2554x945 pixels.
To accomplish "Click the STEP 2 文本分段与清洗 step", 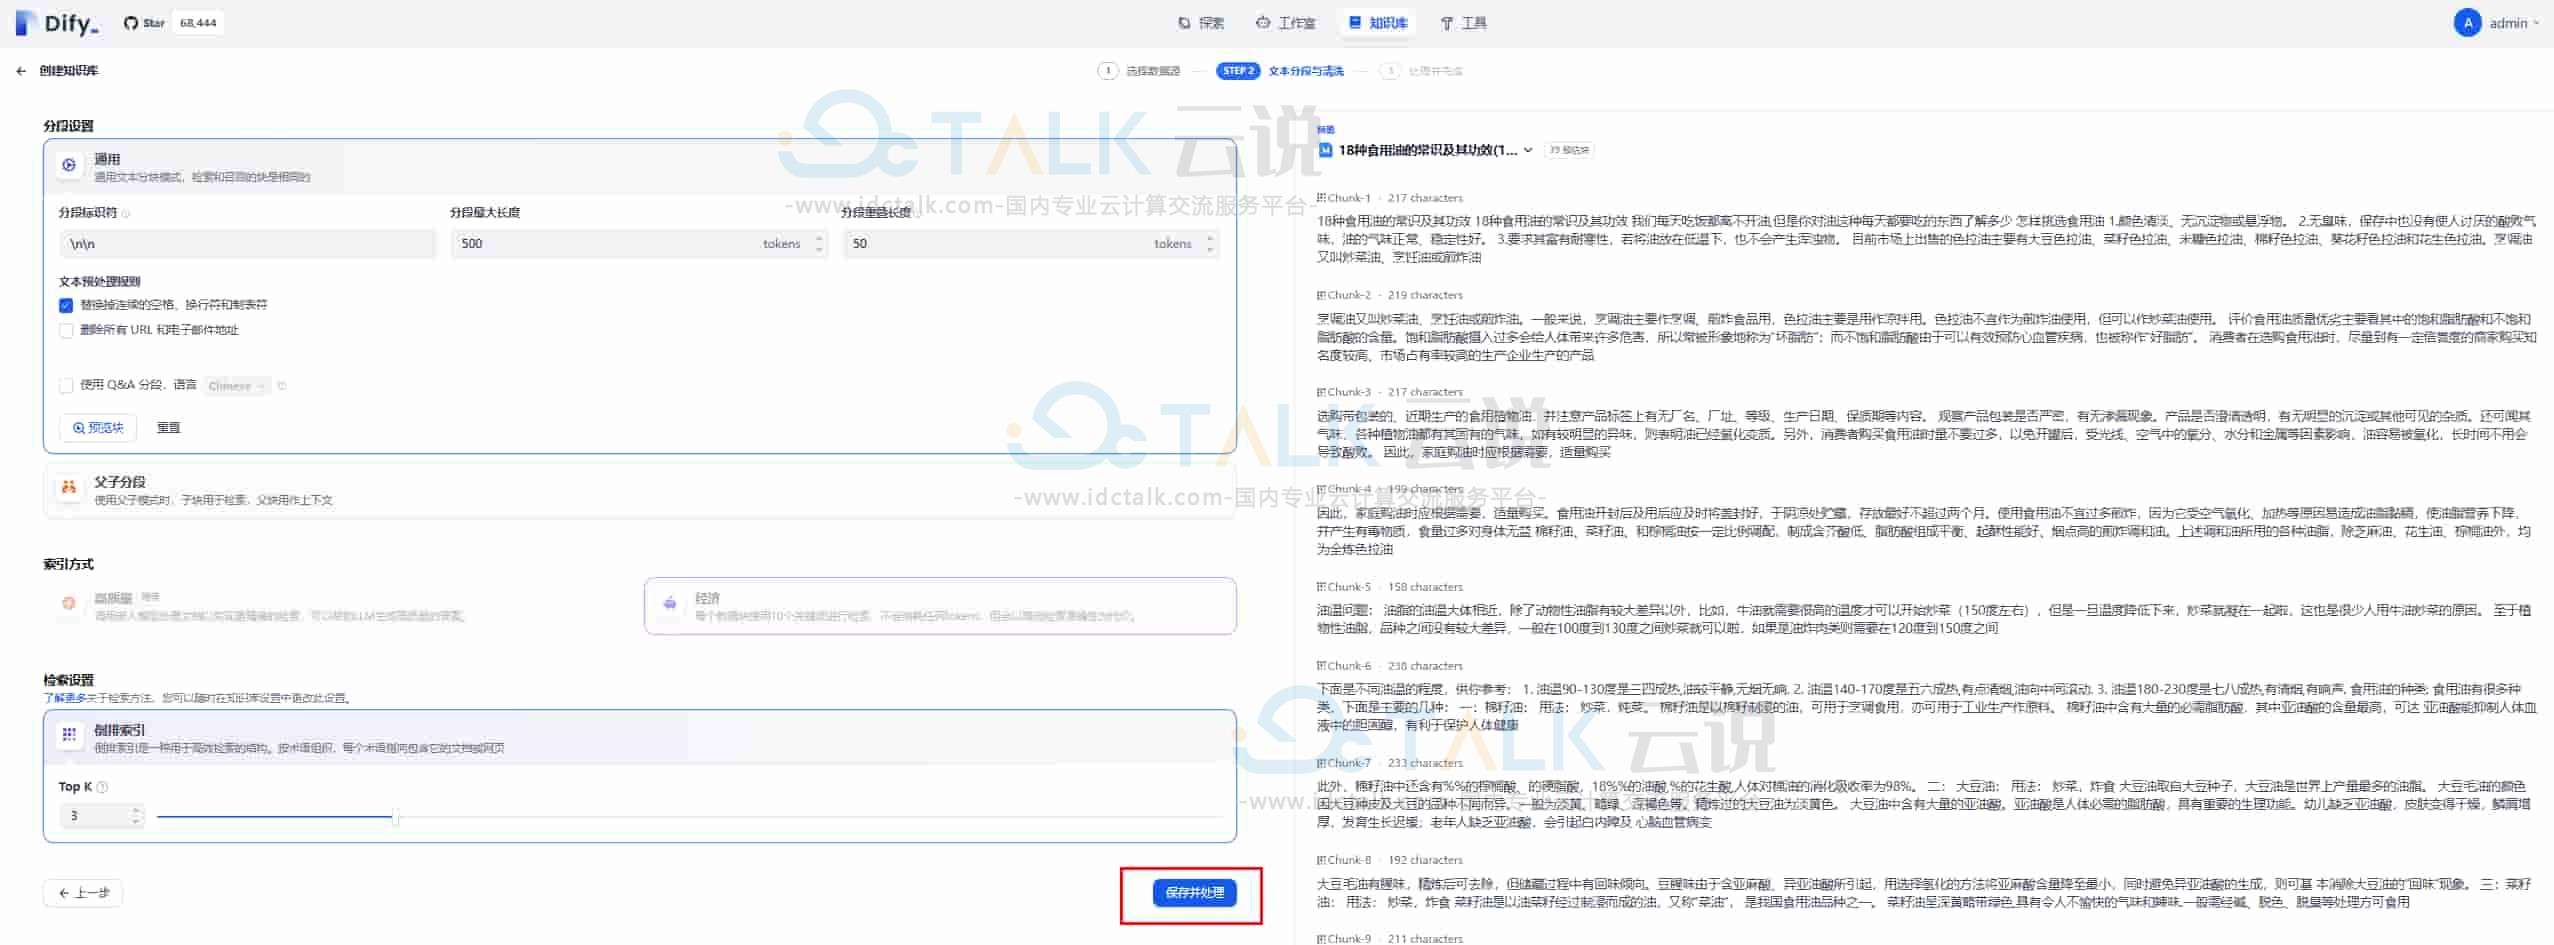I will [1280, 71].
